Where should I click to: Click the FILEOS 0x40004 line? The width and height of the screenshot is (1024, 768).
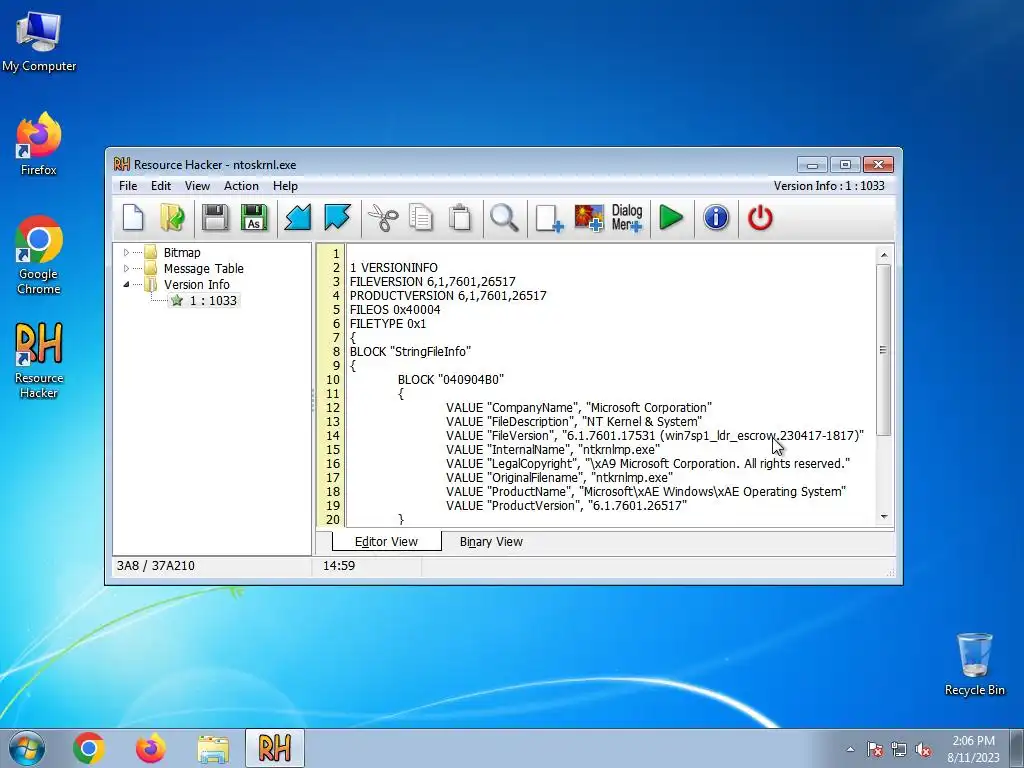(395, 310)
